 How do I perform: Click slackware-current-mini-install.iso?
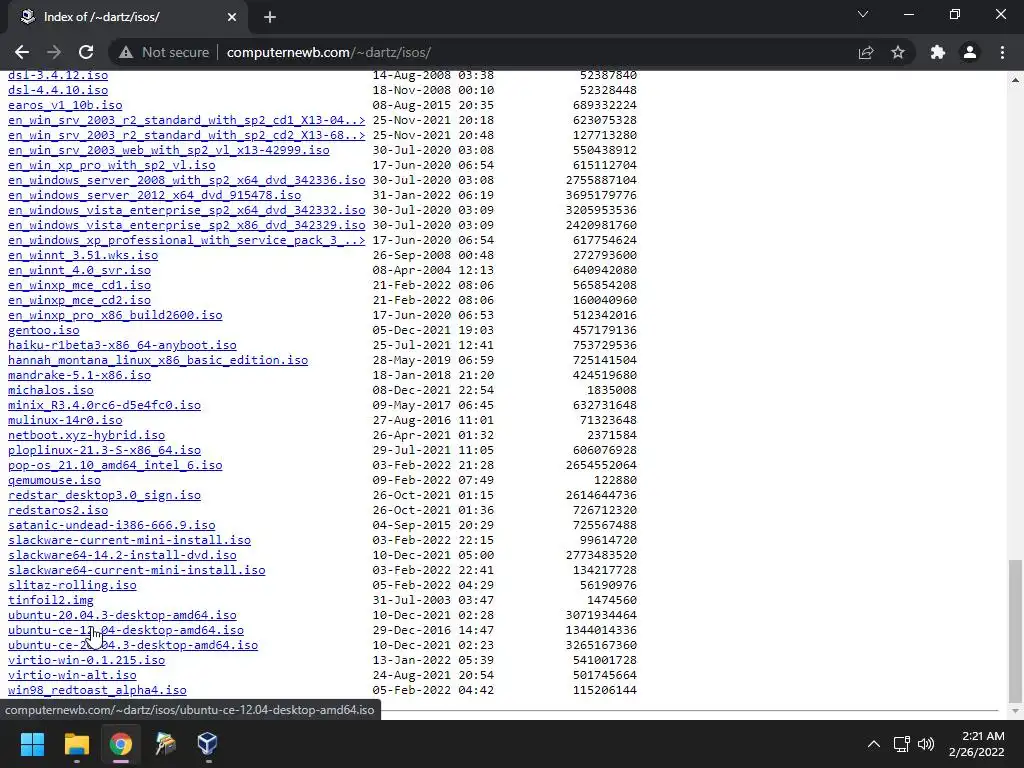(129, 541)
